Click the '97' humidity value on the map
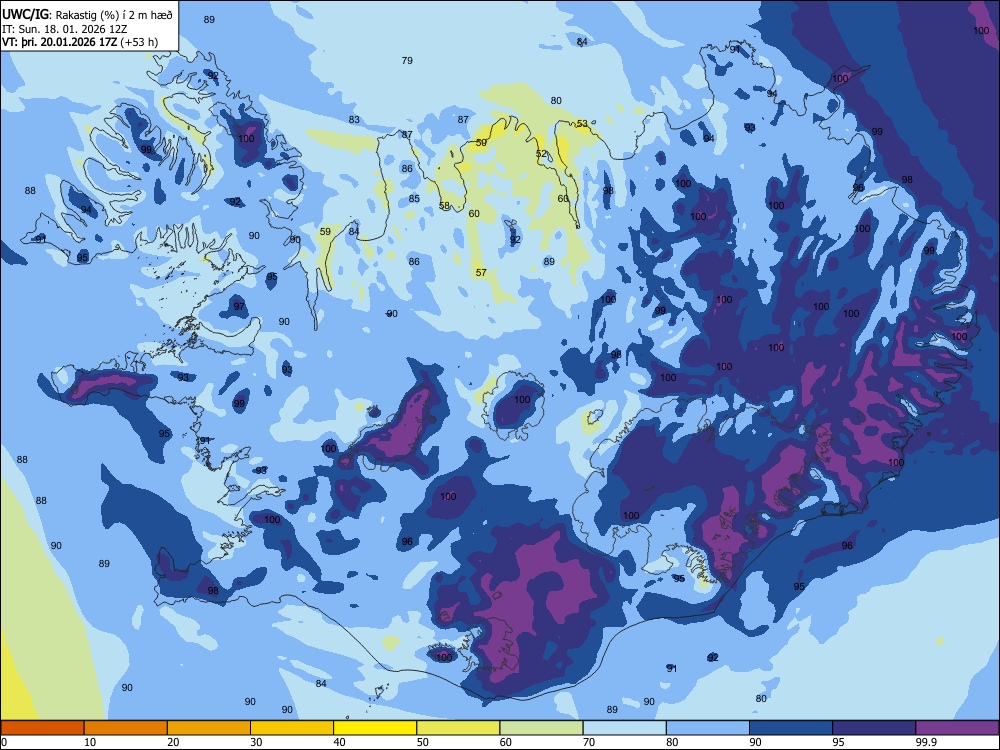 pos(239,306)
